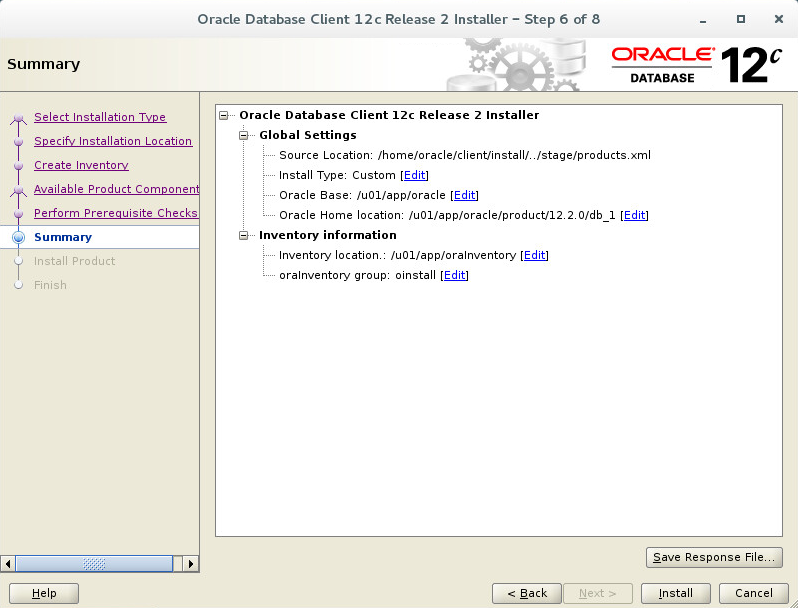Select the Source Location row
The height and width of the screenshot is (608, 798).
click(465, 155)
